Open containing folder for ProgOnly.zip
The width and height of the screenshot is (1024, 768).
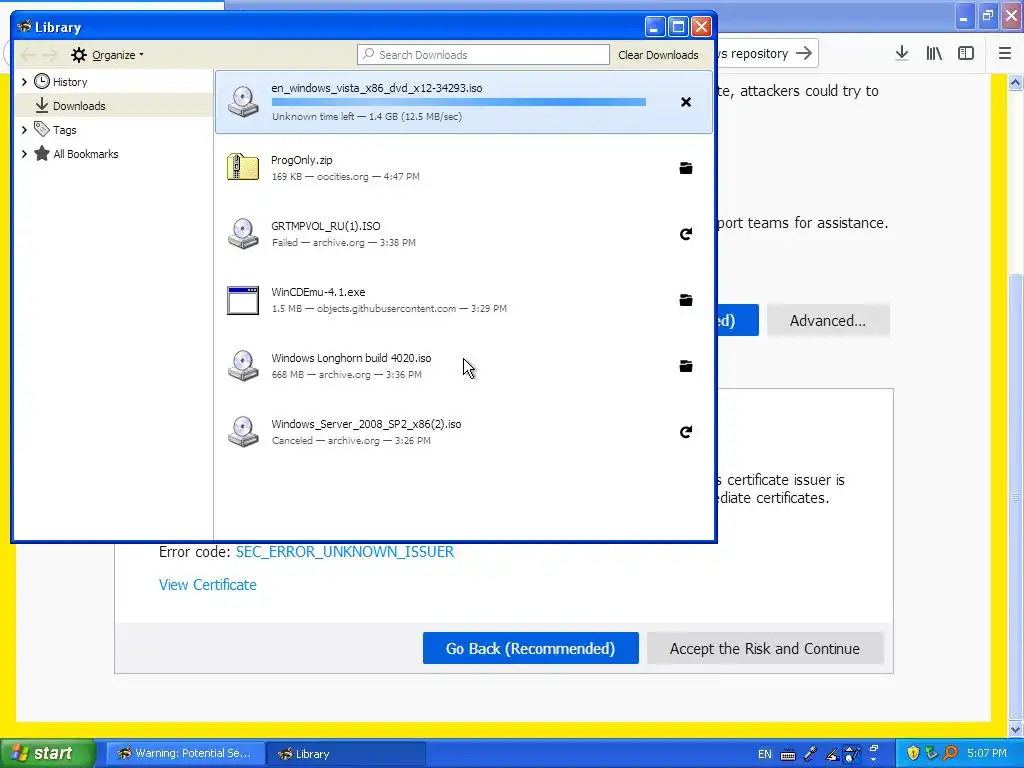click(x=686, y=168)
